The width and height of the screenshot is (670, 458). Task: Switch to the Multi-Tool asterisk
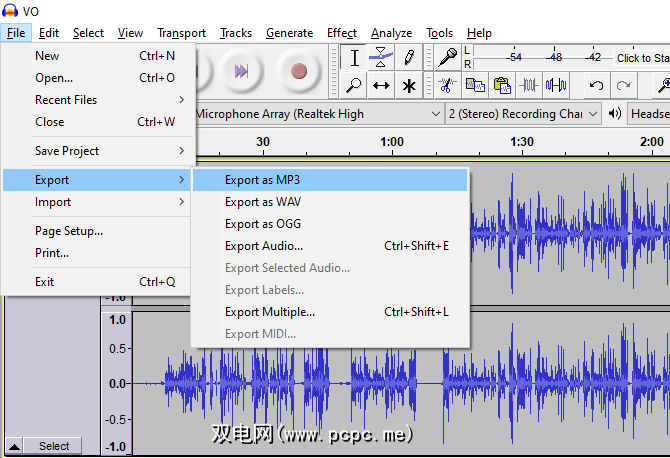click(408, 86)
